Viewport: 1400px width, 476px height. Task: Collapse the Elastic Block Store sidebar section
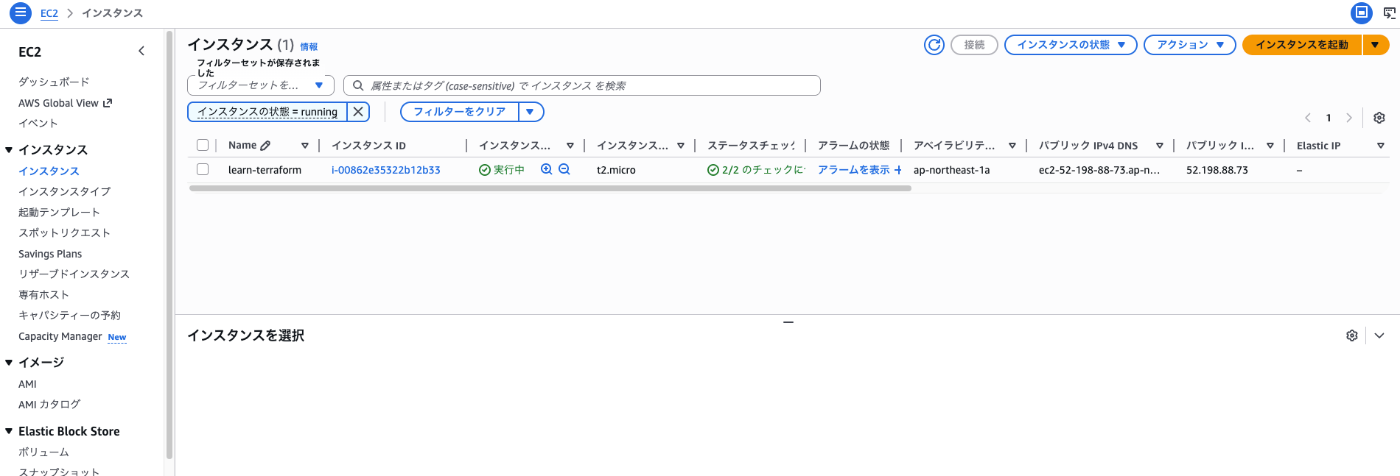tap(9, 432)
